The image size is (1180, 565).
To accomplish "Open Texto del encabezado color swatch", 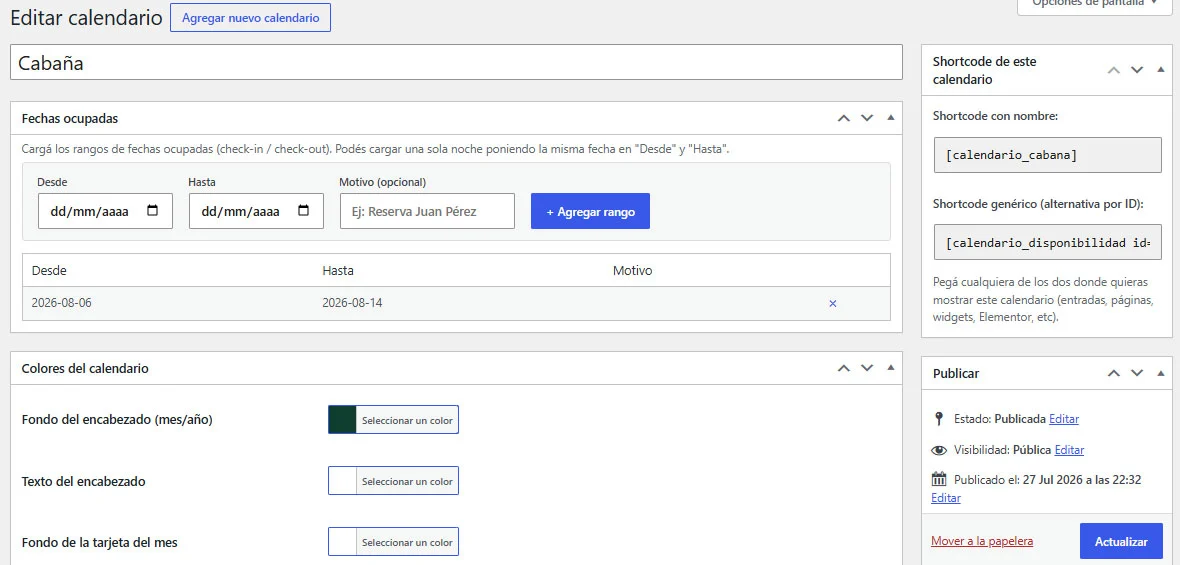I will click(x=342, y=481).
